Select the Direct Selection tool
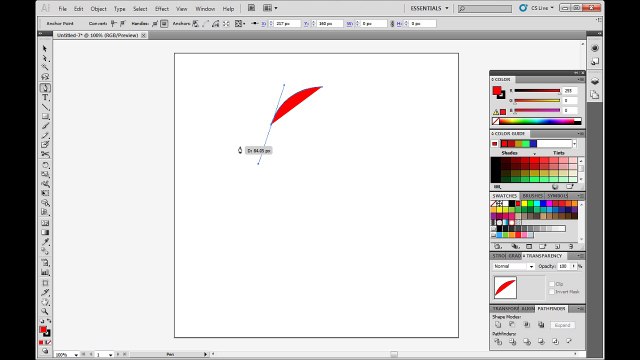This screenshot has width=640, height=360. (45, 58)
